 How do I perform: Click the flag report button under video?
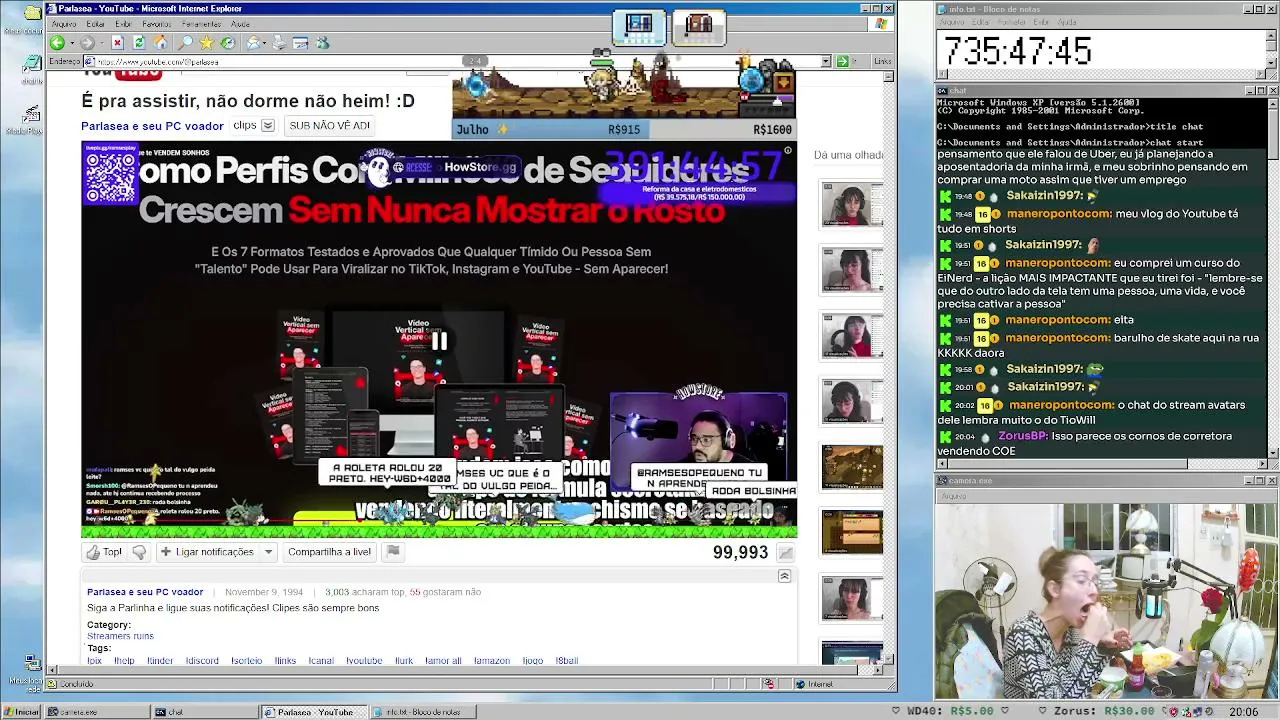pyautogui.click(x=393, y=552)
